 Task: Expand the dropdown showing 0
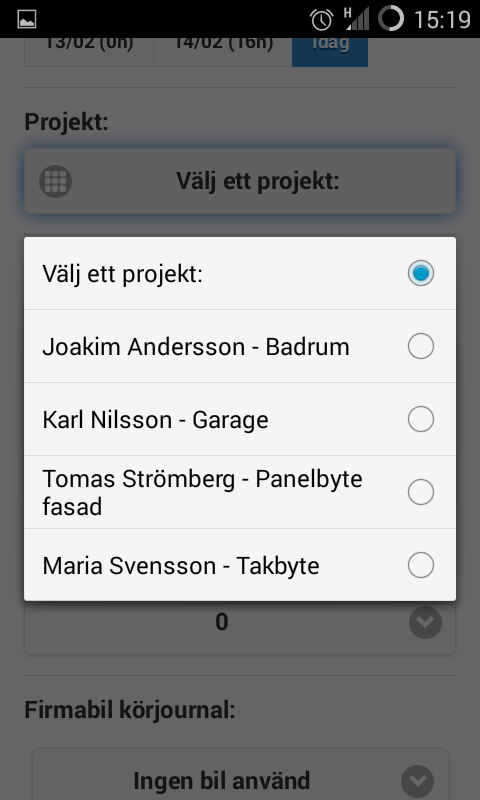(x=240, y=625)
